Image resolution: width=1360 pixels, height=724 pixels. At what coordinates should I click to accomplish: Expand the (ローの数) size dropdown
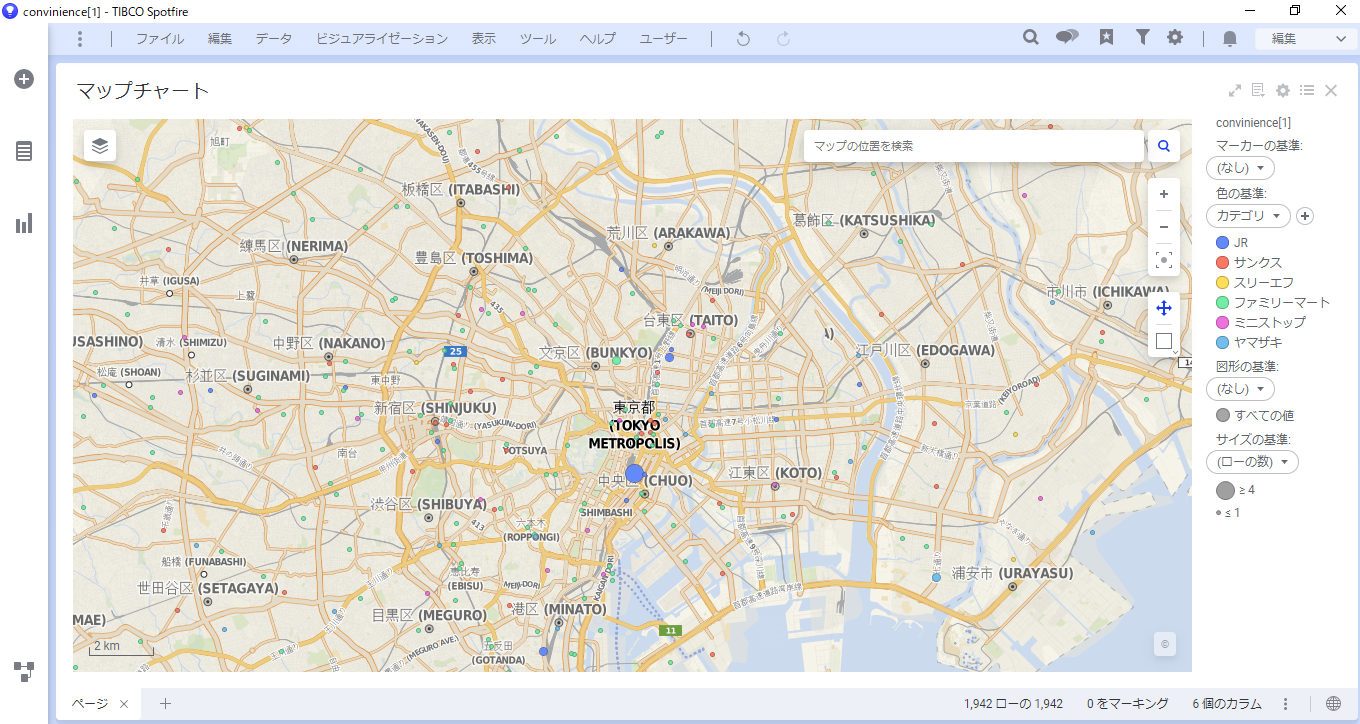tap(1252, 462)
